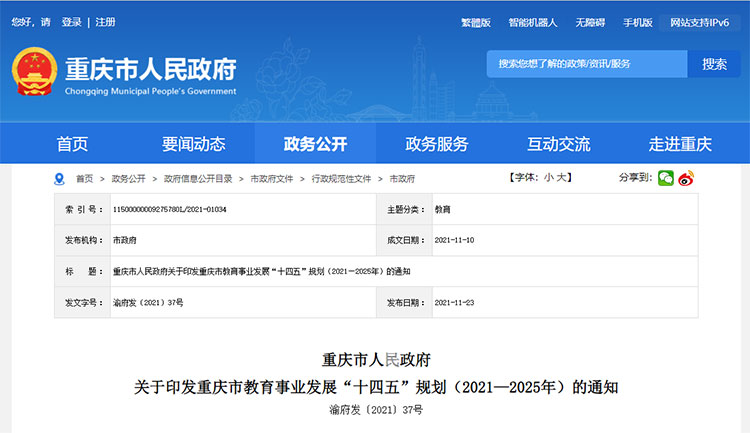Go to the 政务服务 section
Image resolution: width=750 pixels, height=433 pixels.
pos(437,144)
